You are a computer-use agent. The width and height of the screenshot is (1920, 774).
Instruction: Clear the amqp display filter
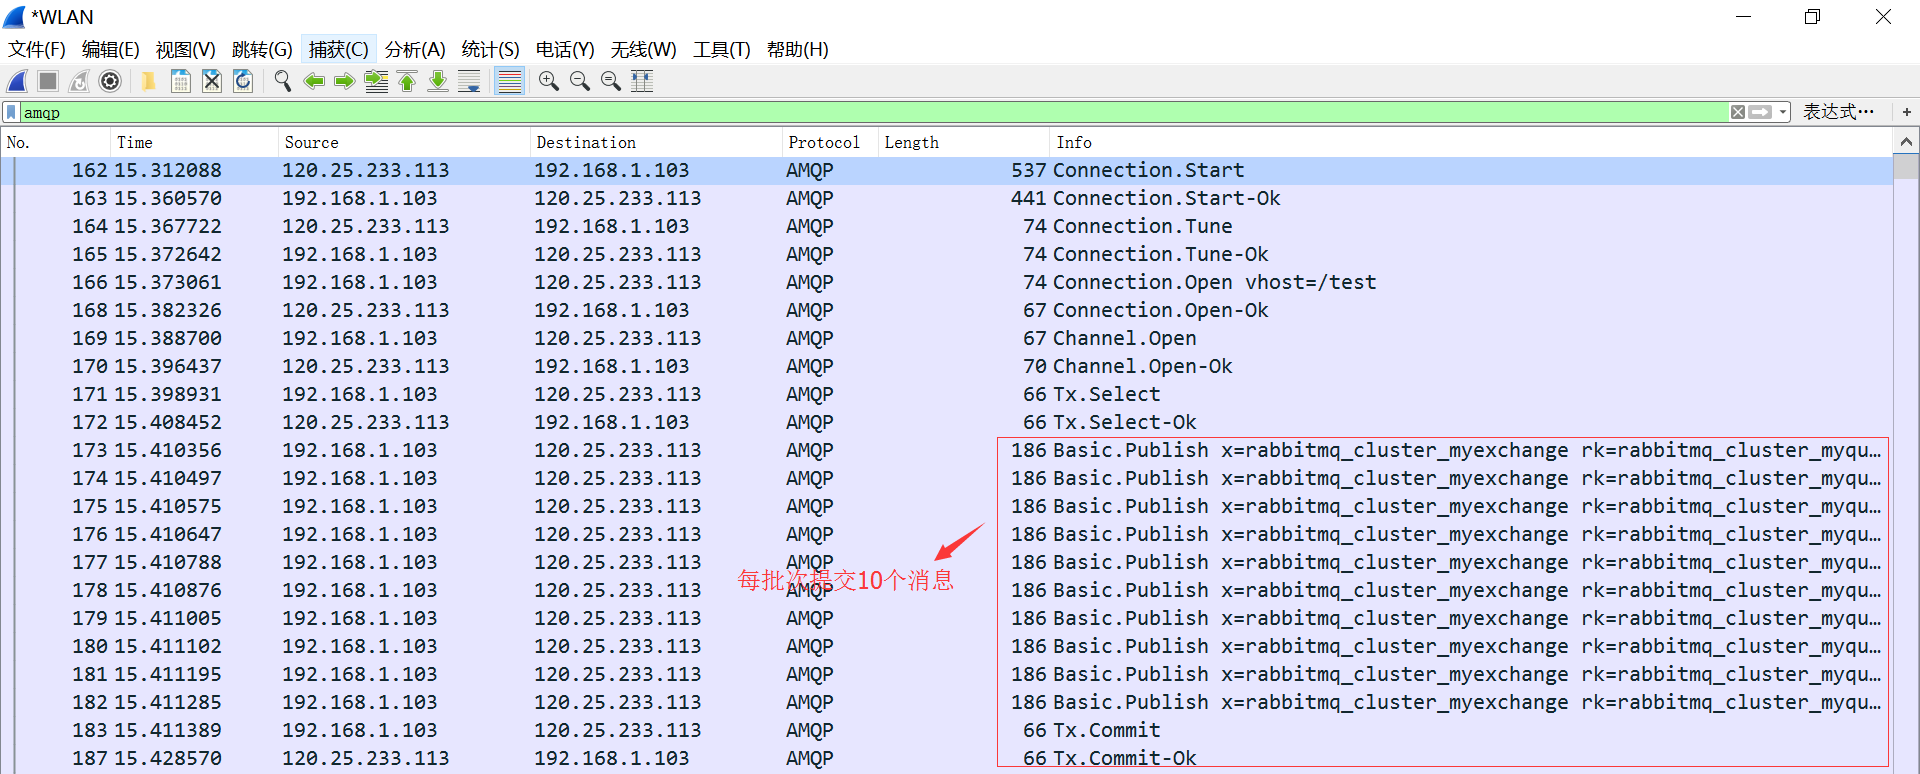(1738, 112)
